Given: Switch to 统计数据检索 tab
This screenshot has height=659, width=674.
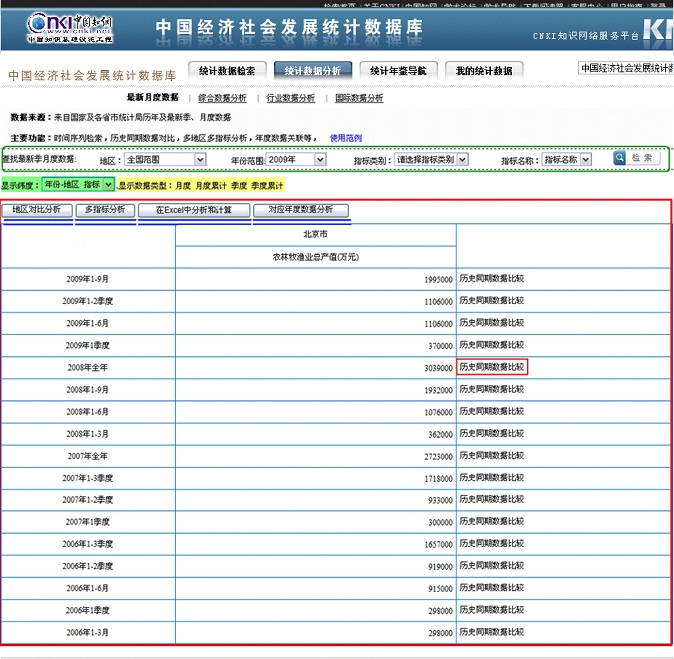Looking at the screenshot, I should click(227, 71).
